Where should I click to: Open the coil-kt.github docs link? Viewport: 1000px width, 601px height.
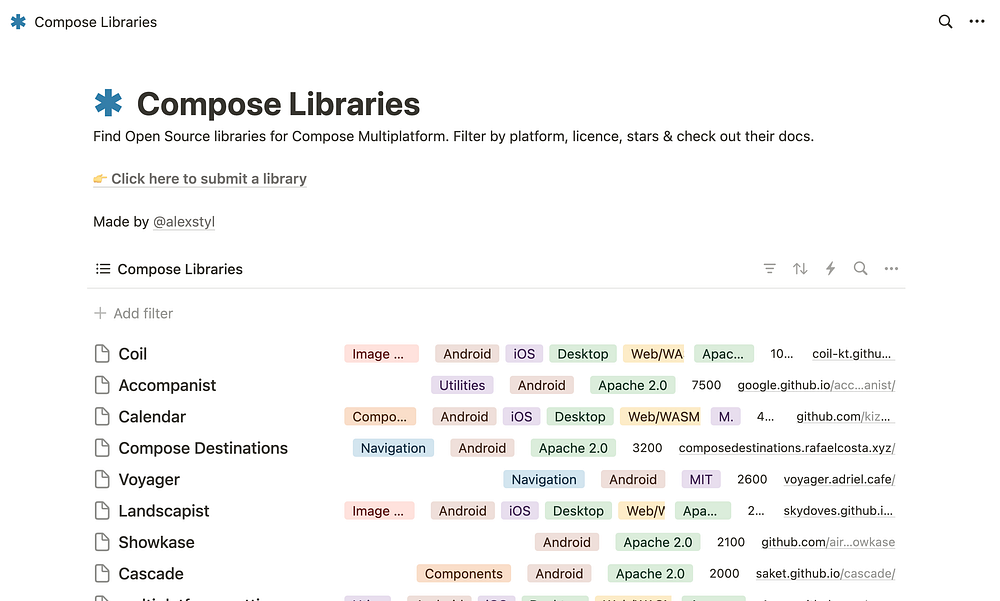853,353
